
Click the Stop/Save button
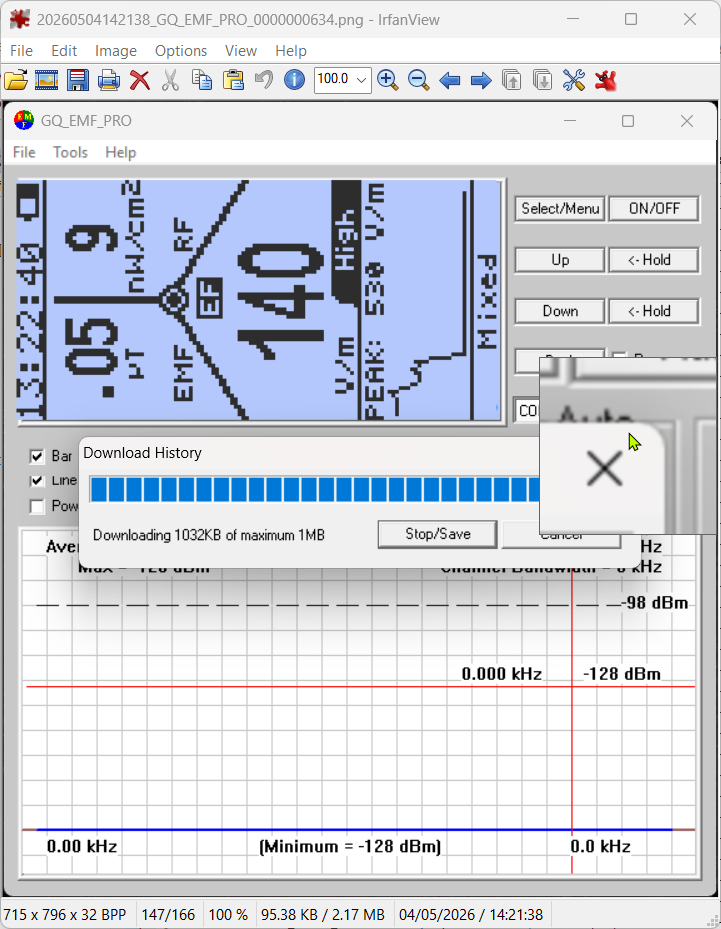click(437, 534)
